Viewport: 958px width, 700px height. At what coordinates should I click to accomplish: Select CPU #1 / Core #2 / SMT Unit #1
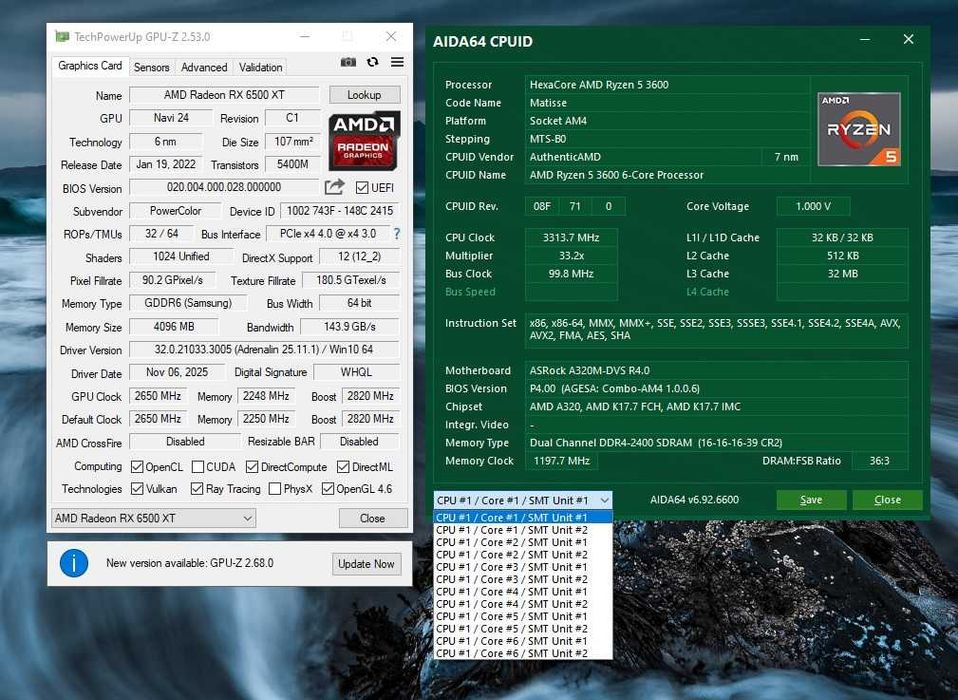(x=523, y=542)
